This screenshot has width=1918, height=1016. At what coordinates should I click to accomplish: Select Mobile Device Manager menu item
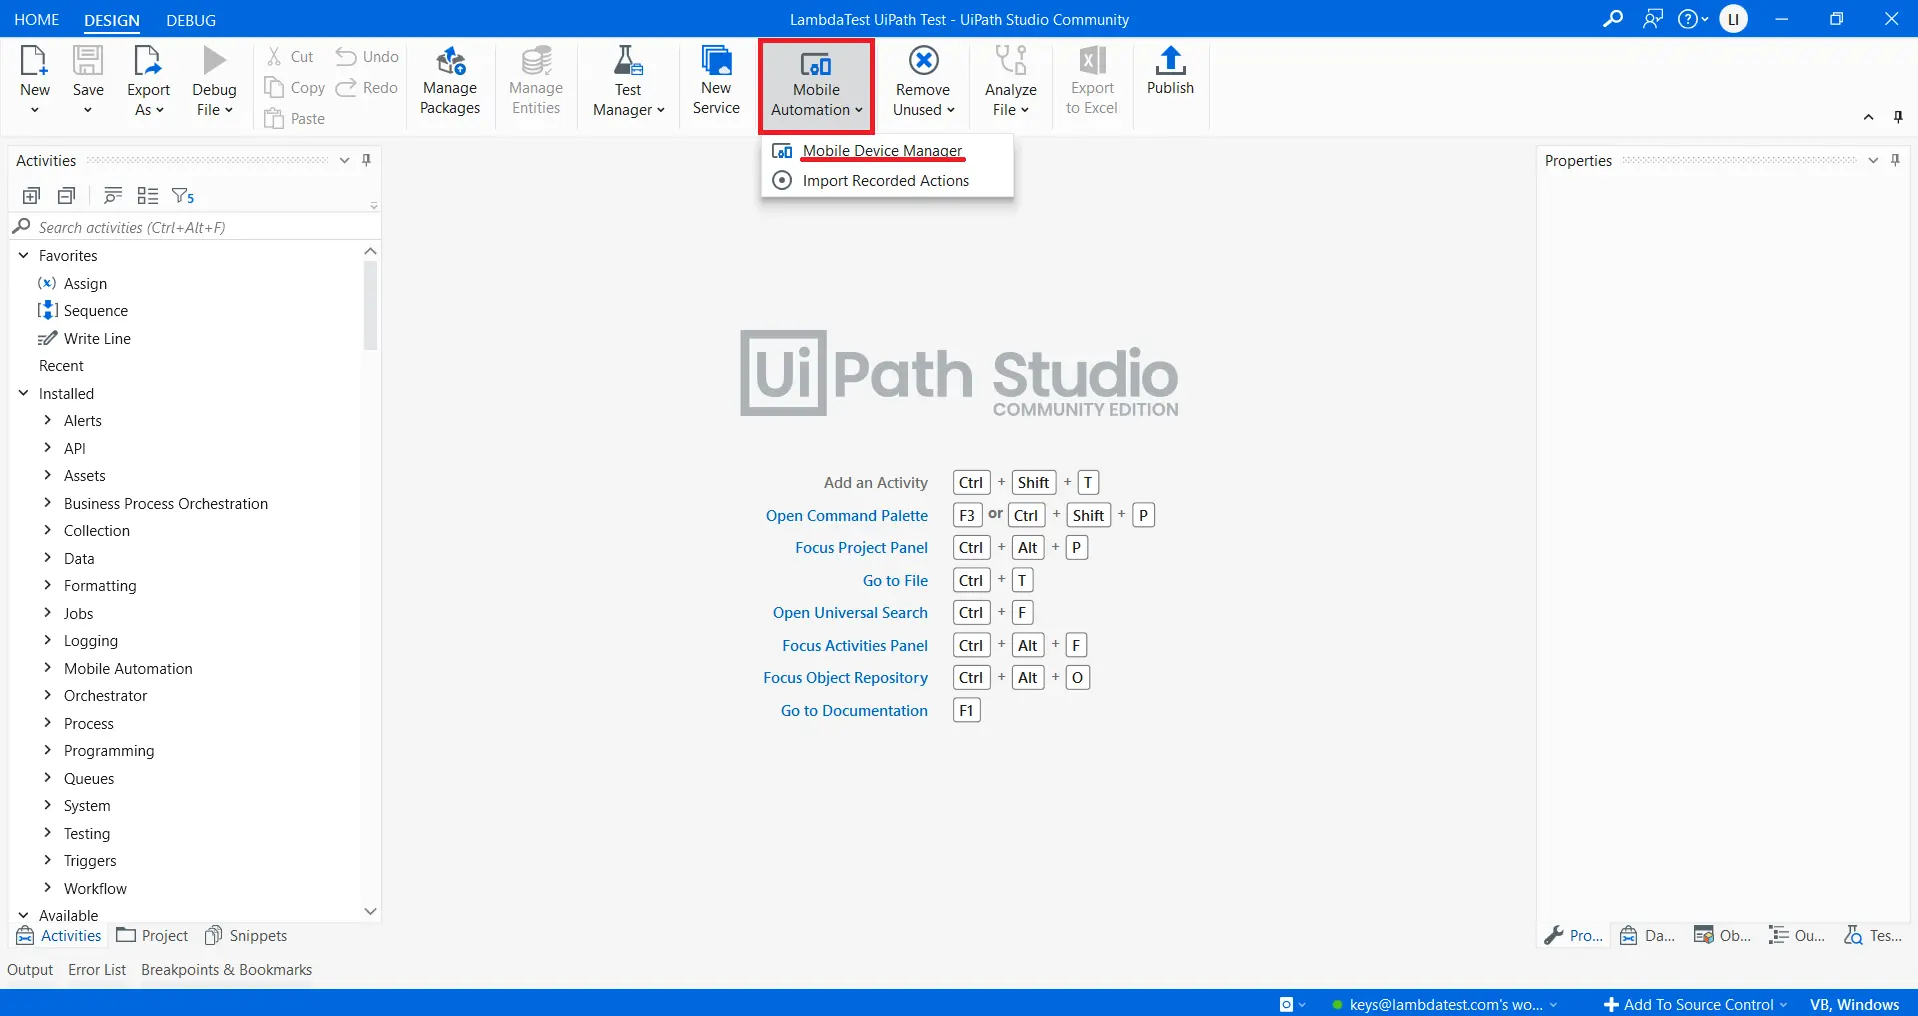[882, 151]
